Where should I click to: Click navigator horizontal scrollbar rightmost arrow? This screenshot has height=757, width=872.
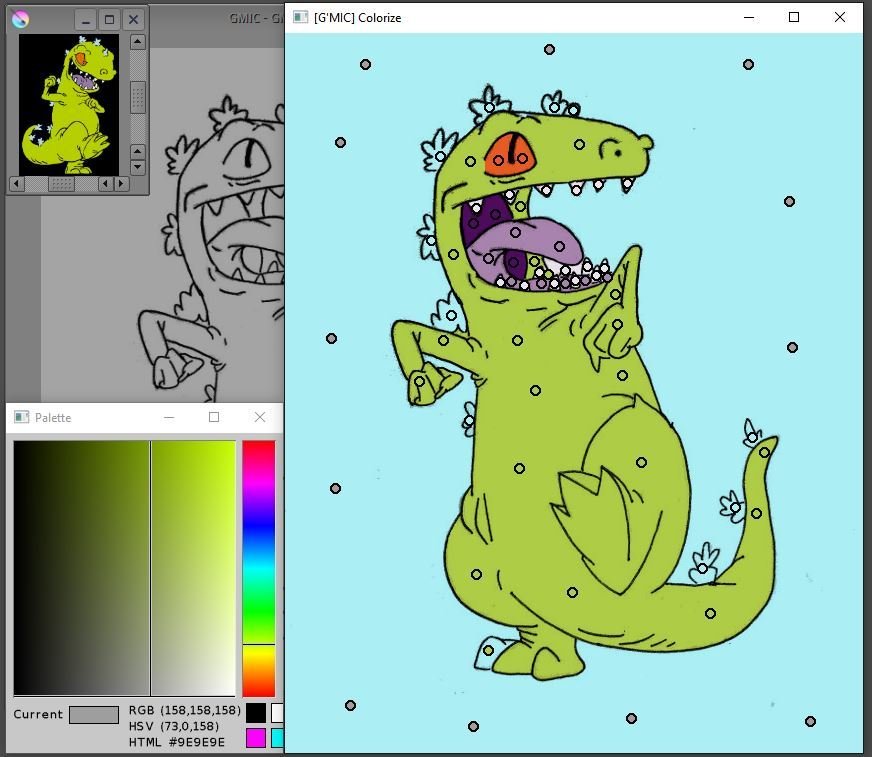(122, 184)
